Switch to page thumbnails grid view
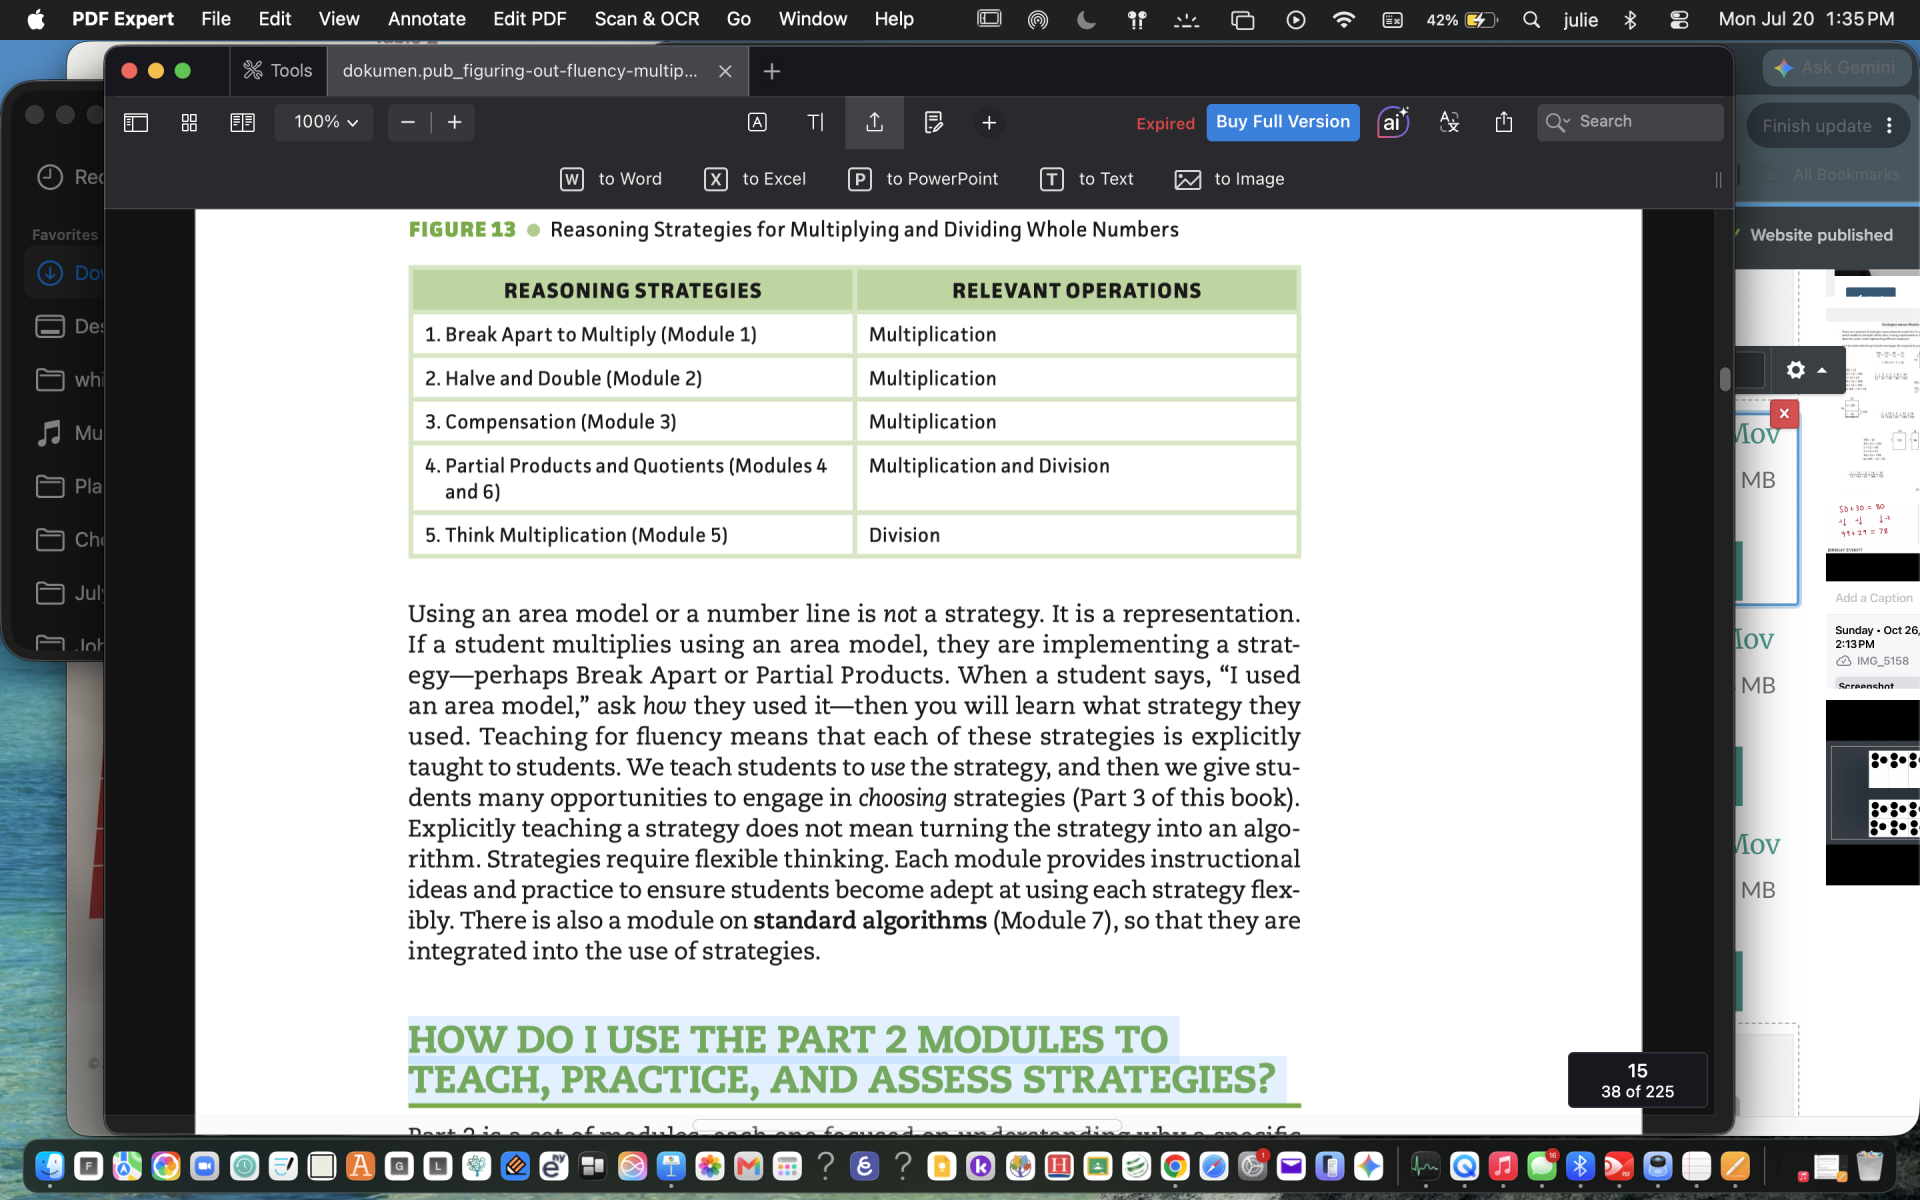The image size is (1920, 1200). [x=189, y=122]
